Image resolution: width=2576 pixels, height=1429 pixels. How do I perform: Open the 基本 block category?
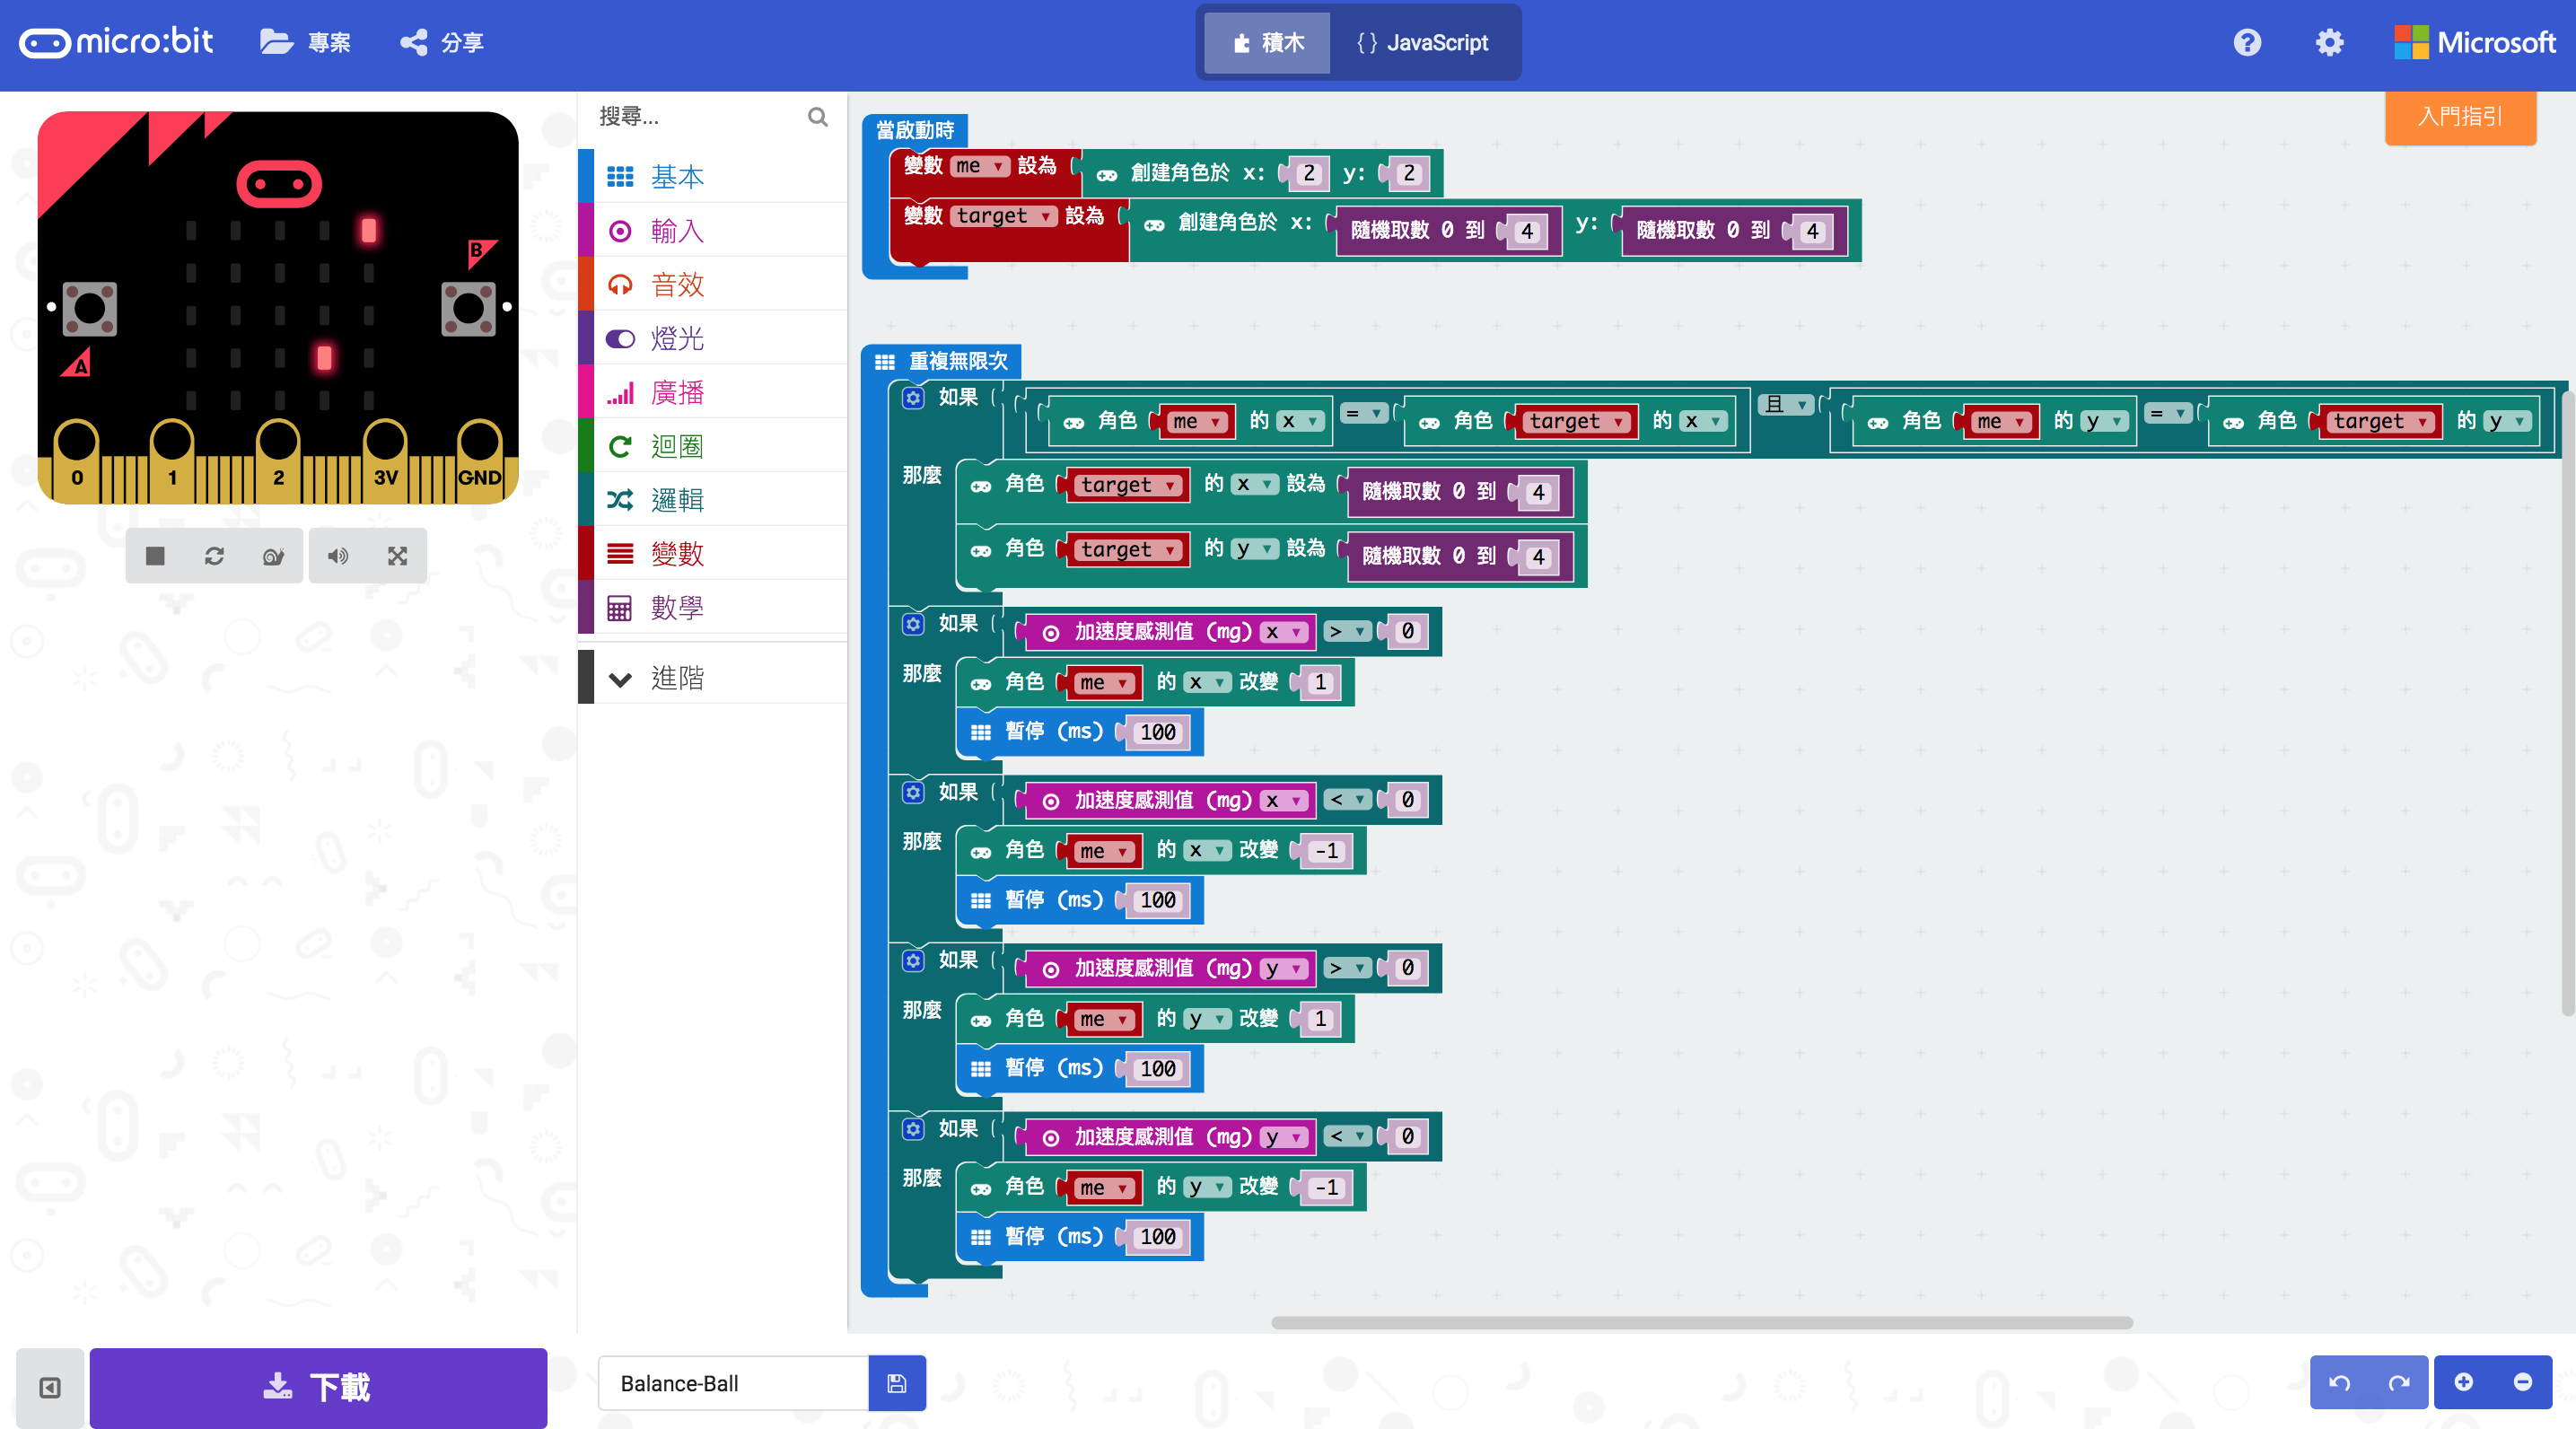pos(713,177)
